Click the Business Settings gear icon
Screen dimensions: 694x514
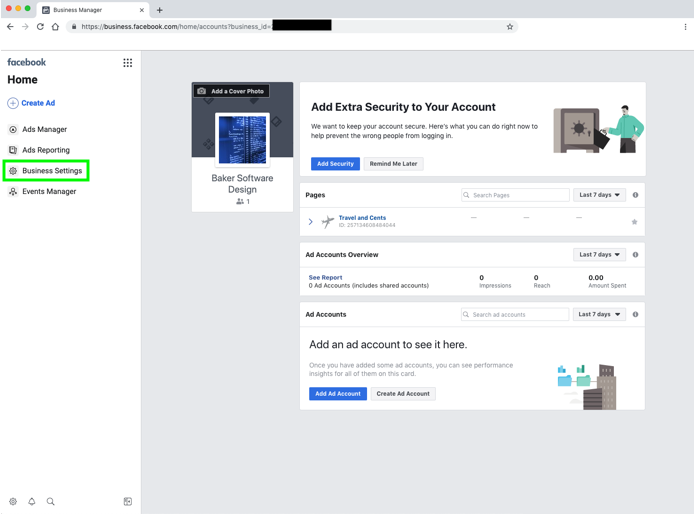(13, 170)
